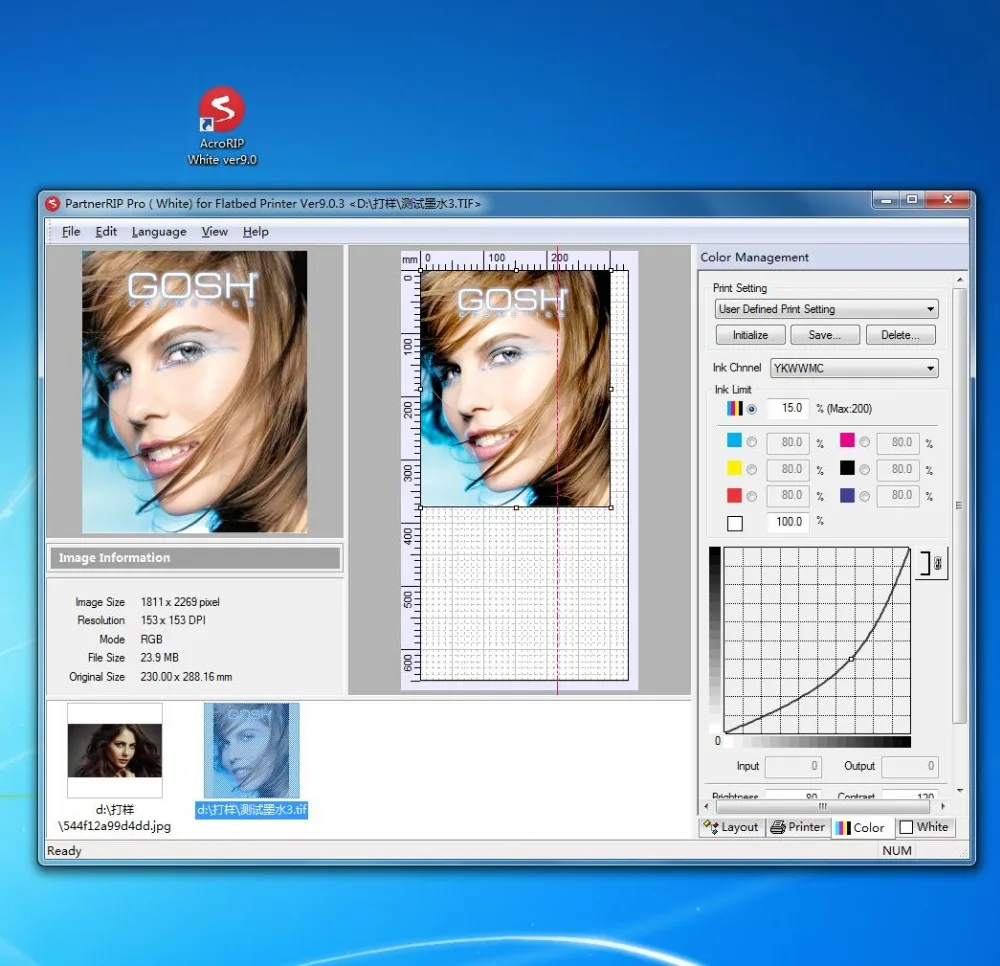Select the red ink limit radio button
This screenshot has width=1000, height=966.
(x=752, y=496)
